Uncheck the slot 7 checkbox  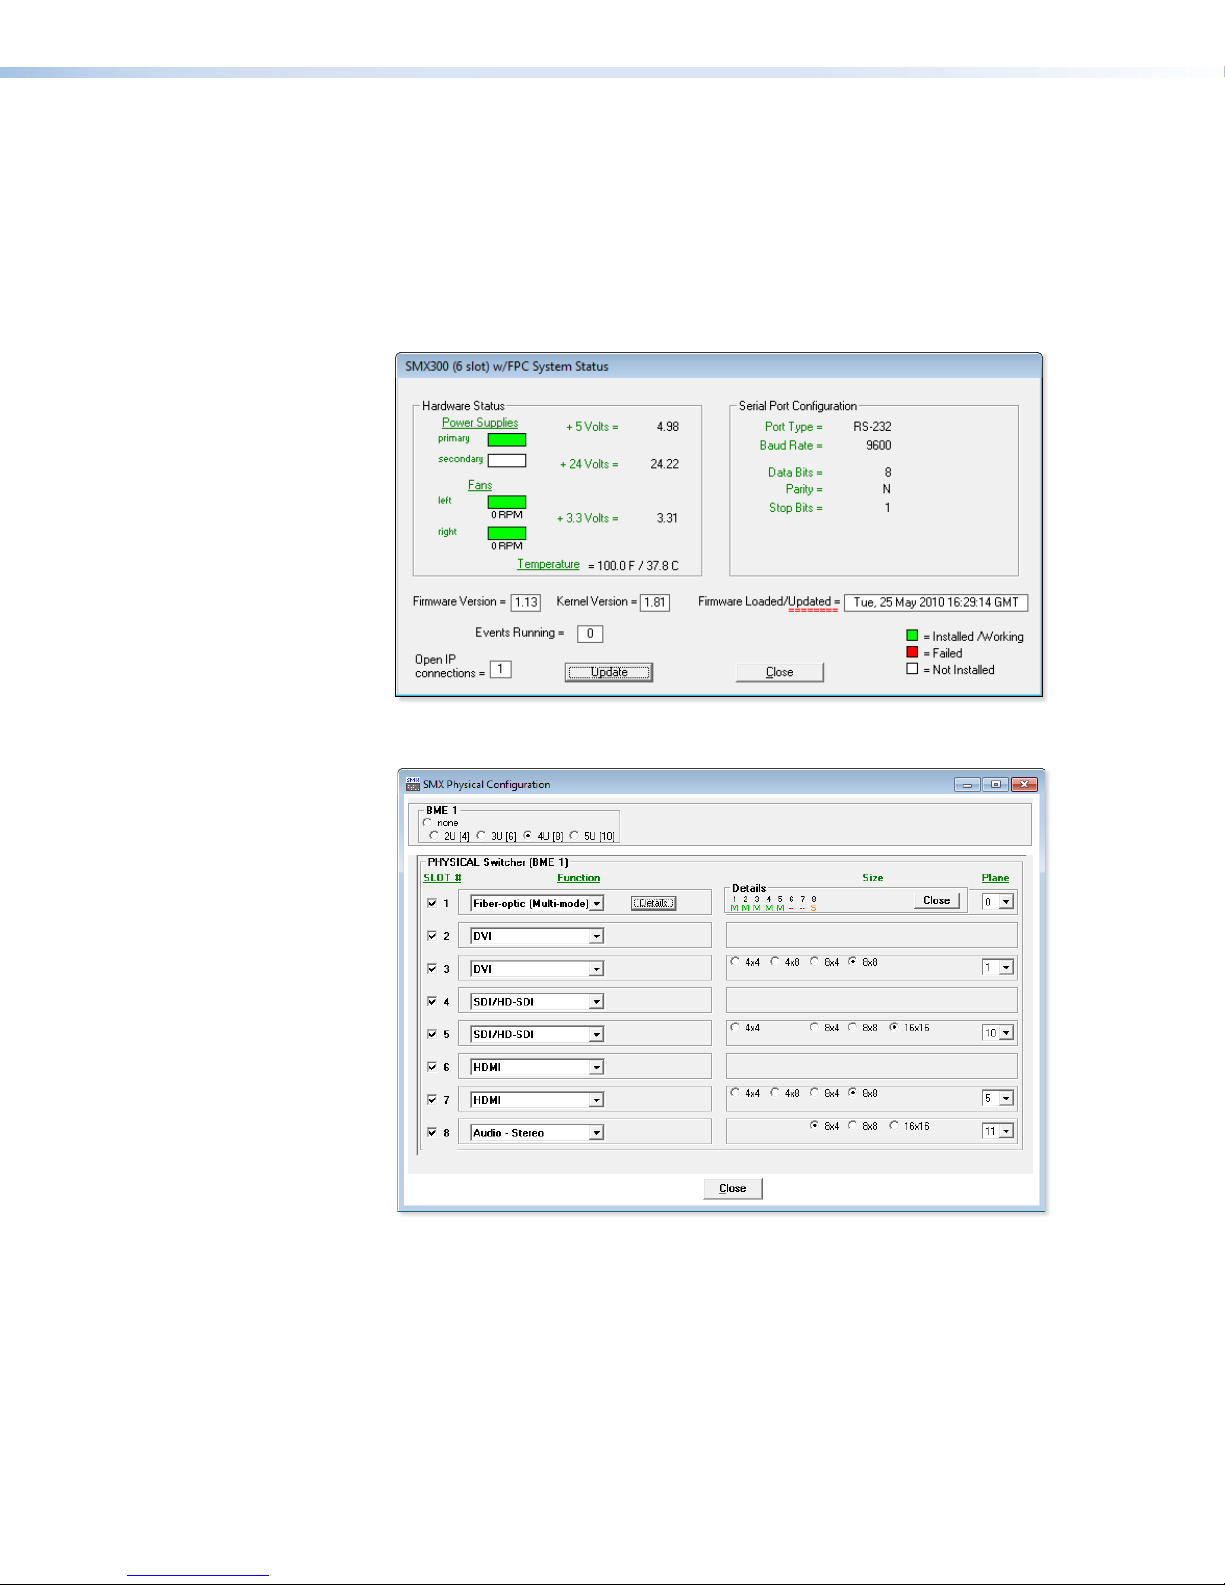[432, 1099]
